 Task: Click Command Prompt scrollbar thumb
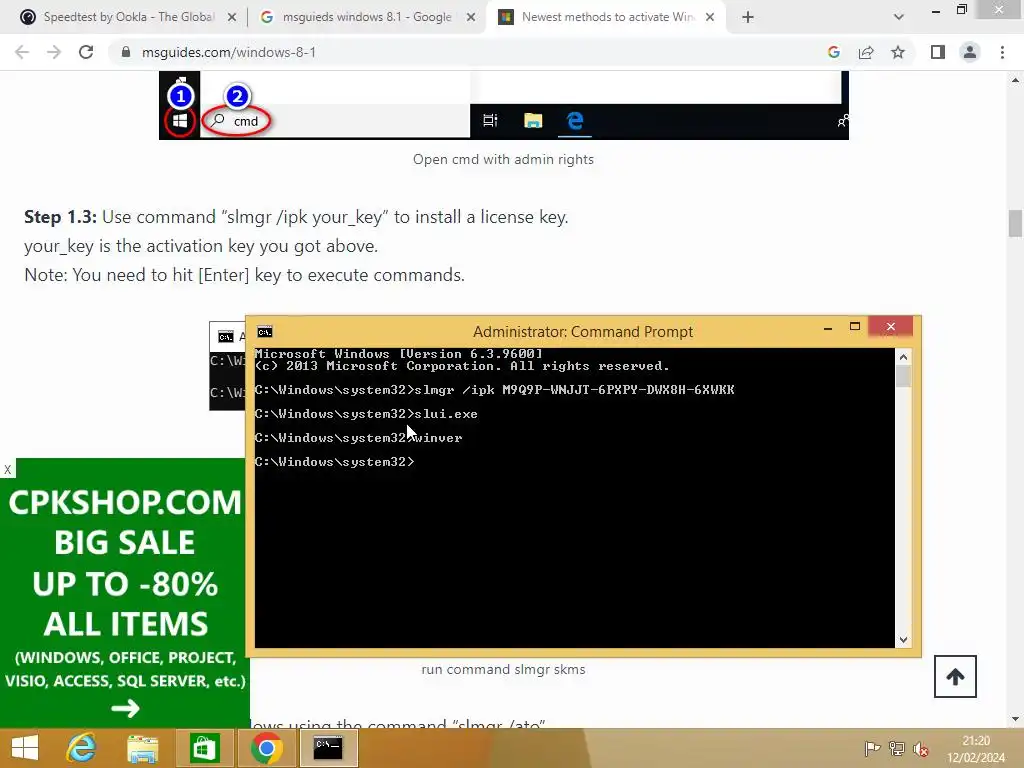click(903, 376)
